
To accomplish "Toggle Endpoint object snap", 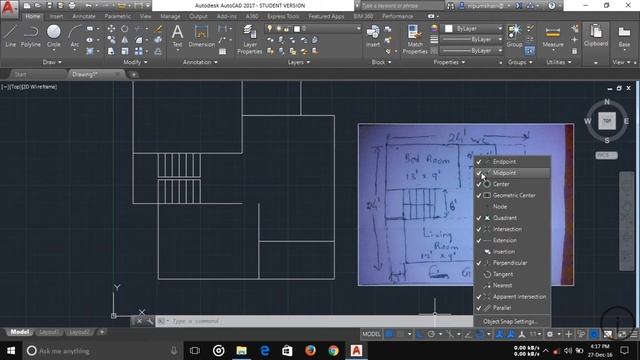I will point(512,162).
